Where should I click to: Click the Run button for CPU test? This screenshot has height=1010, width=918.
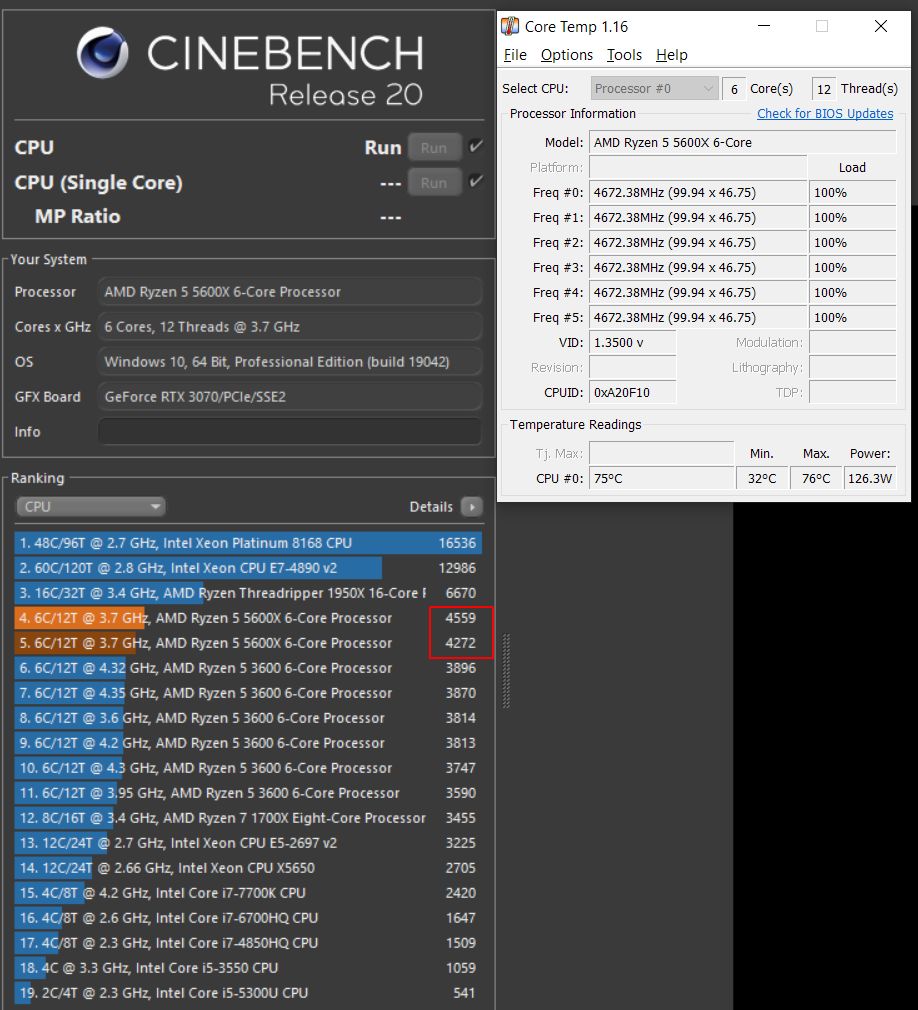point(434,148)
